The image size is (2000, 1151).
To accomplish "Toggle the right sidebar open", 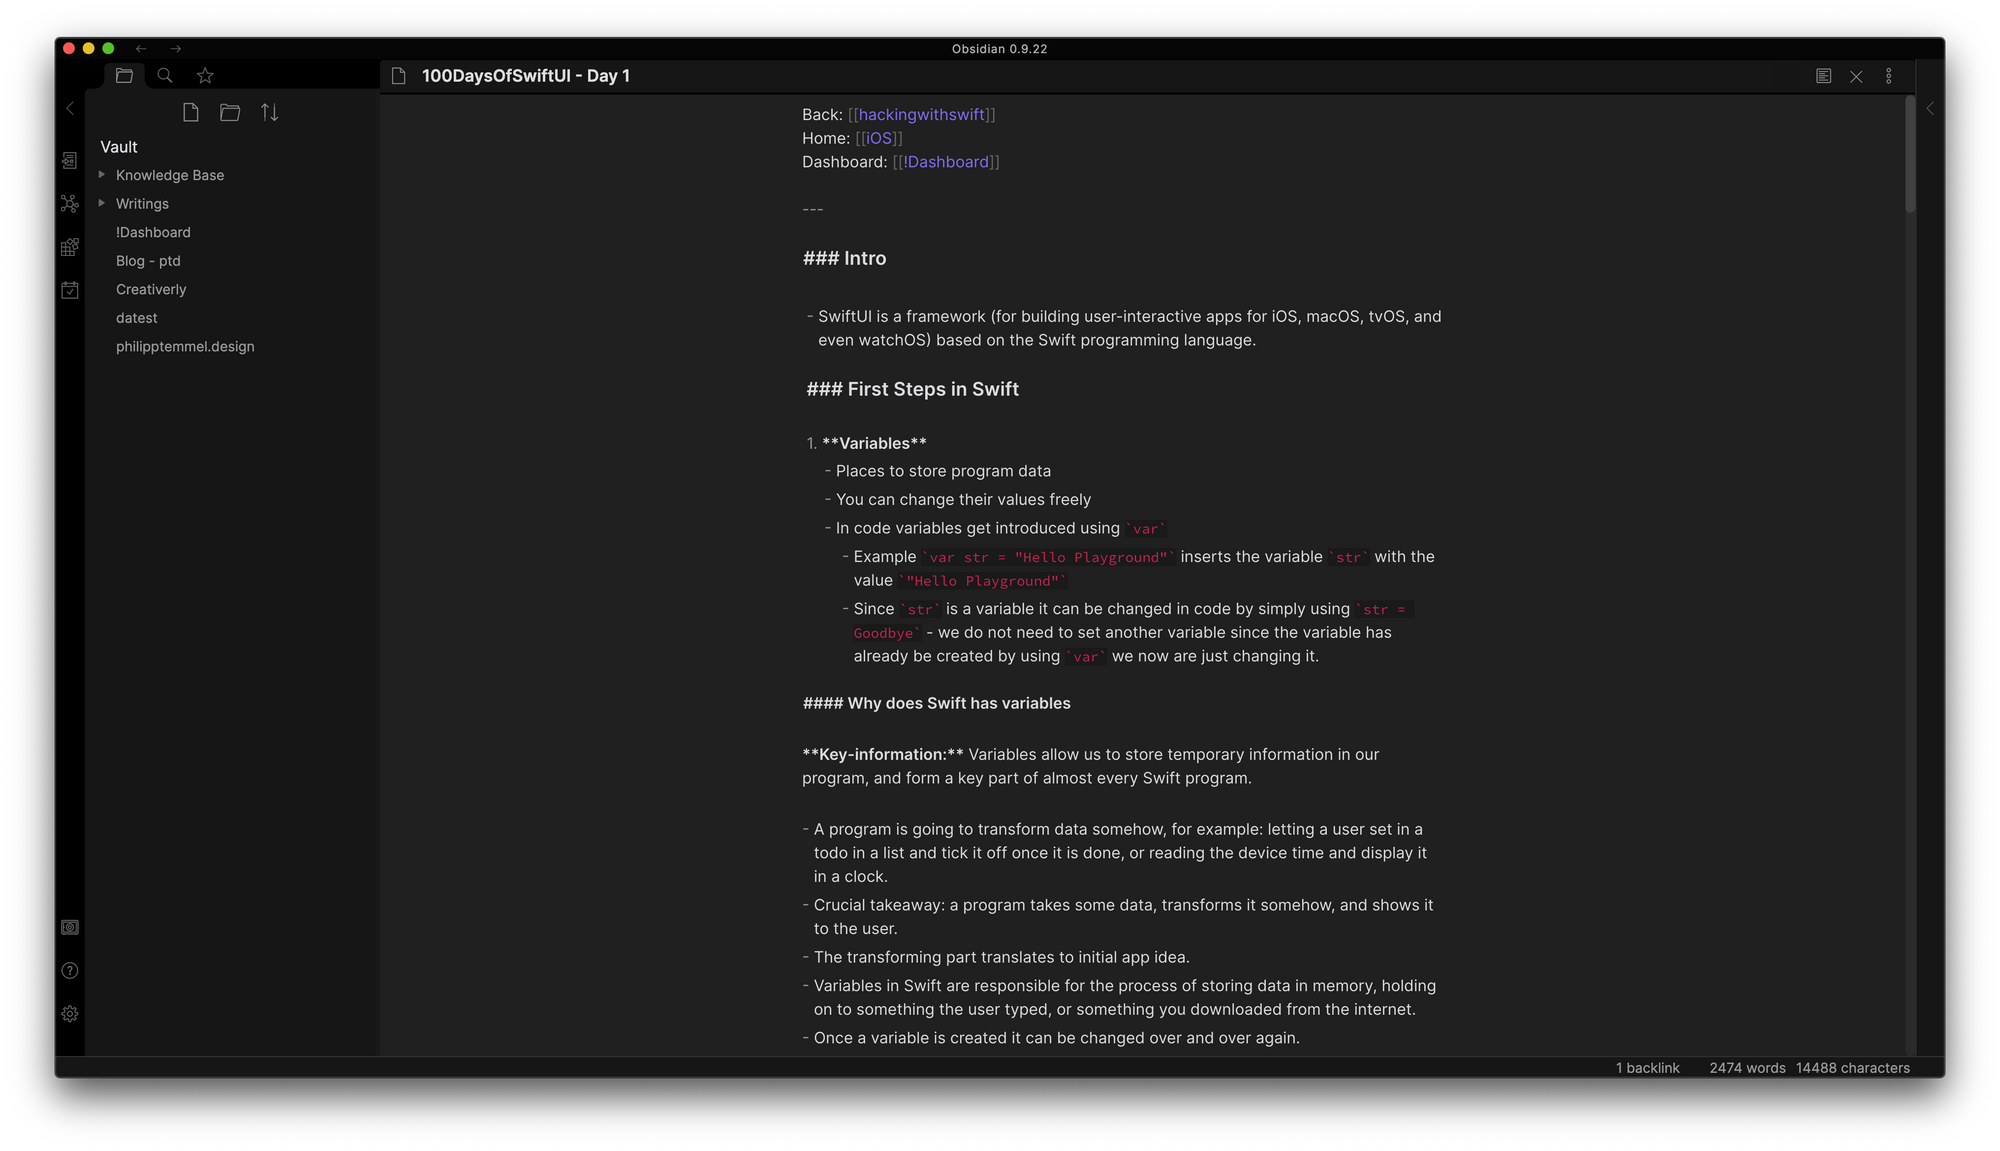I will click(1930, 108).
